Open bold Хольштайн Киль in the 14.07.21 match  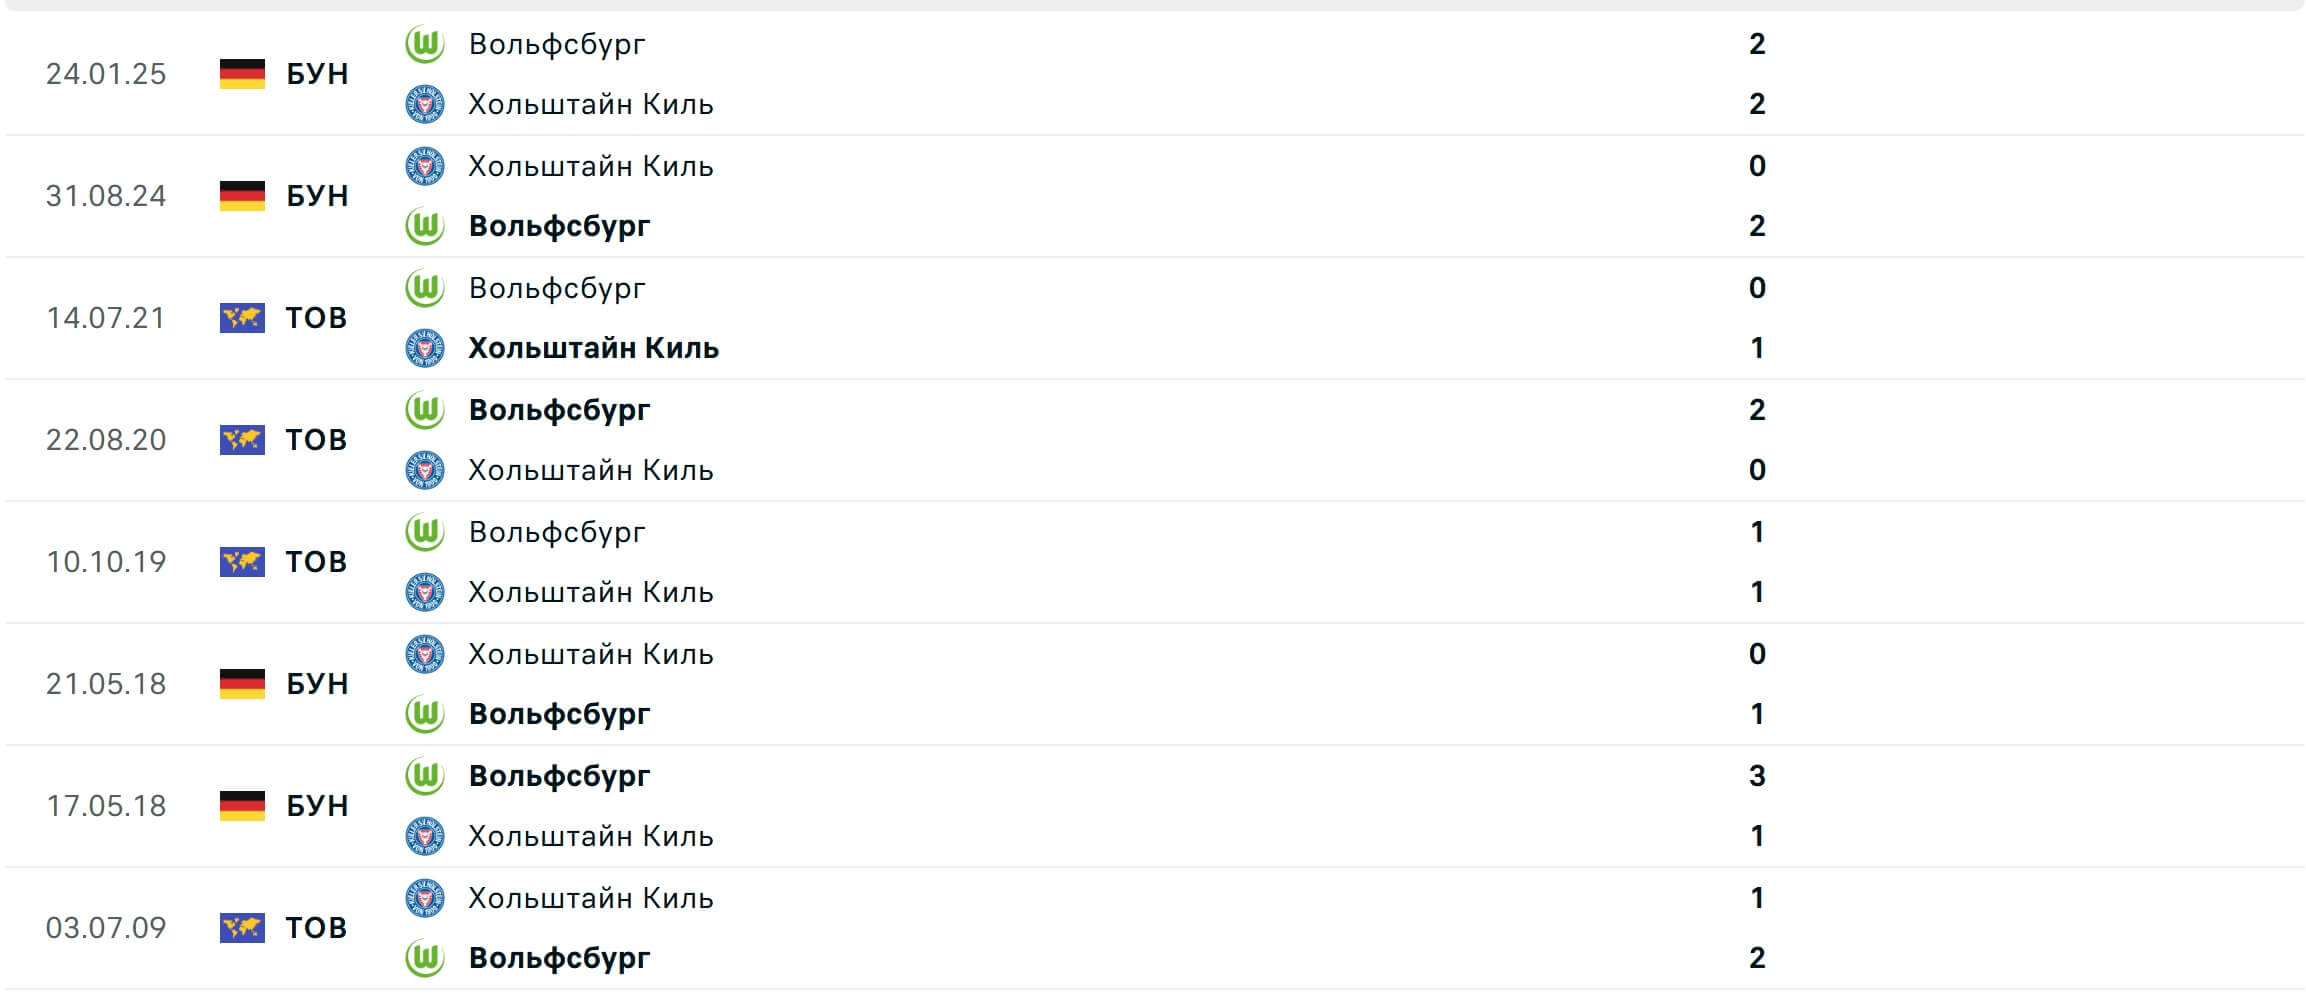(593, 348)
